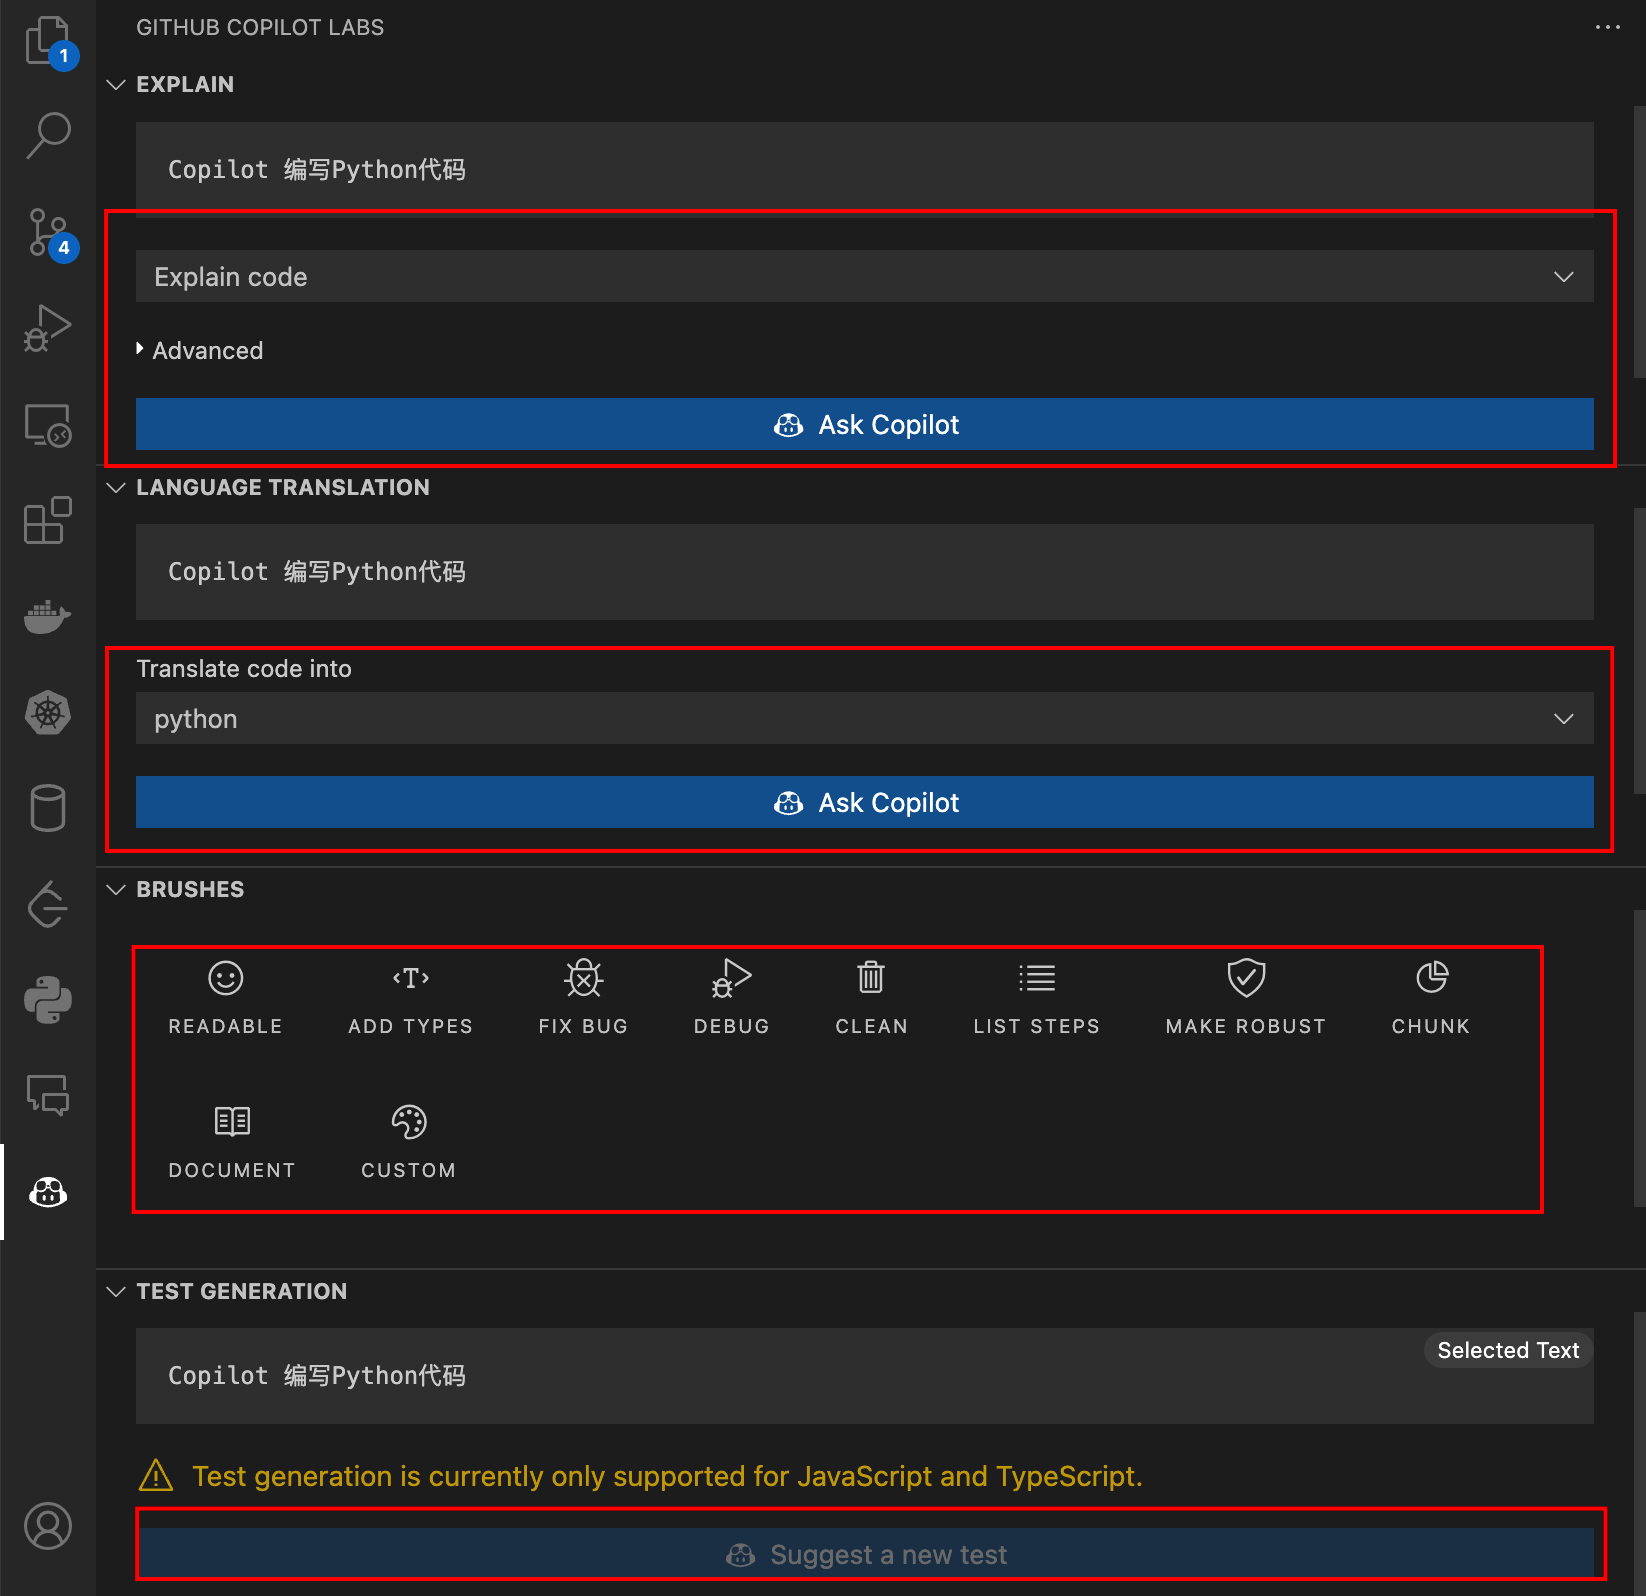Image resolution: width=1646 pixels, height=1596 pixels.
Task: Collapse the LANGUAGE TRANSLATION section
Action: pos(116,487)
